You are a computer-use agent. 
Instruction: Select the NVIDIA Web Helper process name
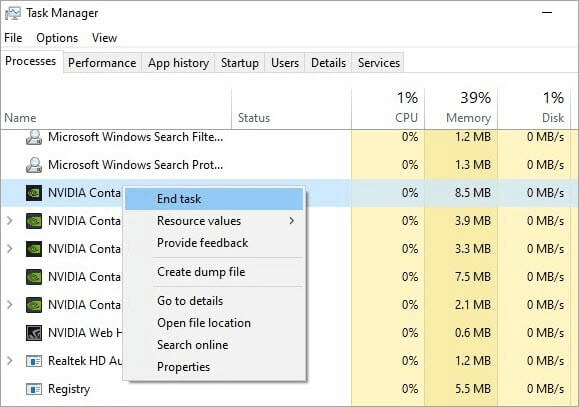[x=85, y=333]
